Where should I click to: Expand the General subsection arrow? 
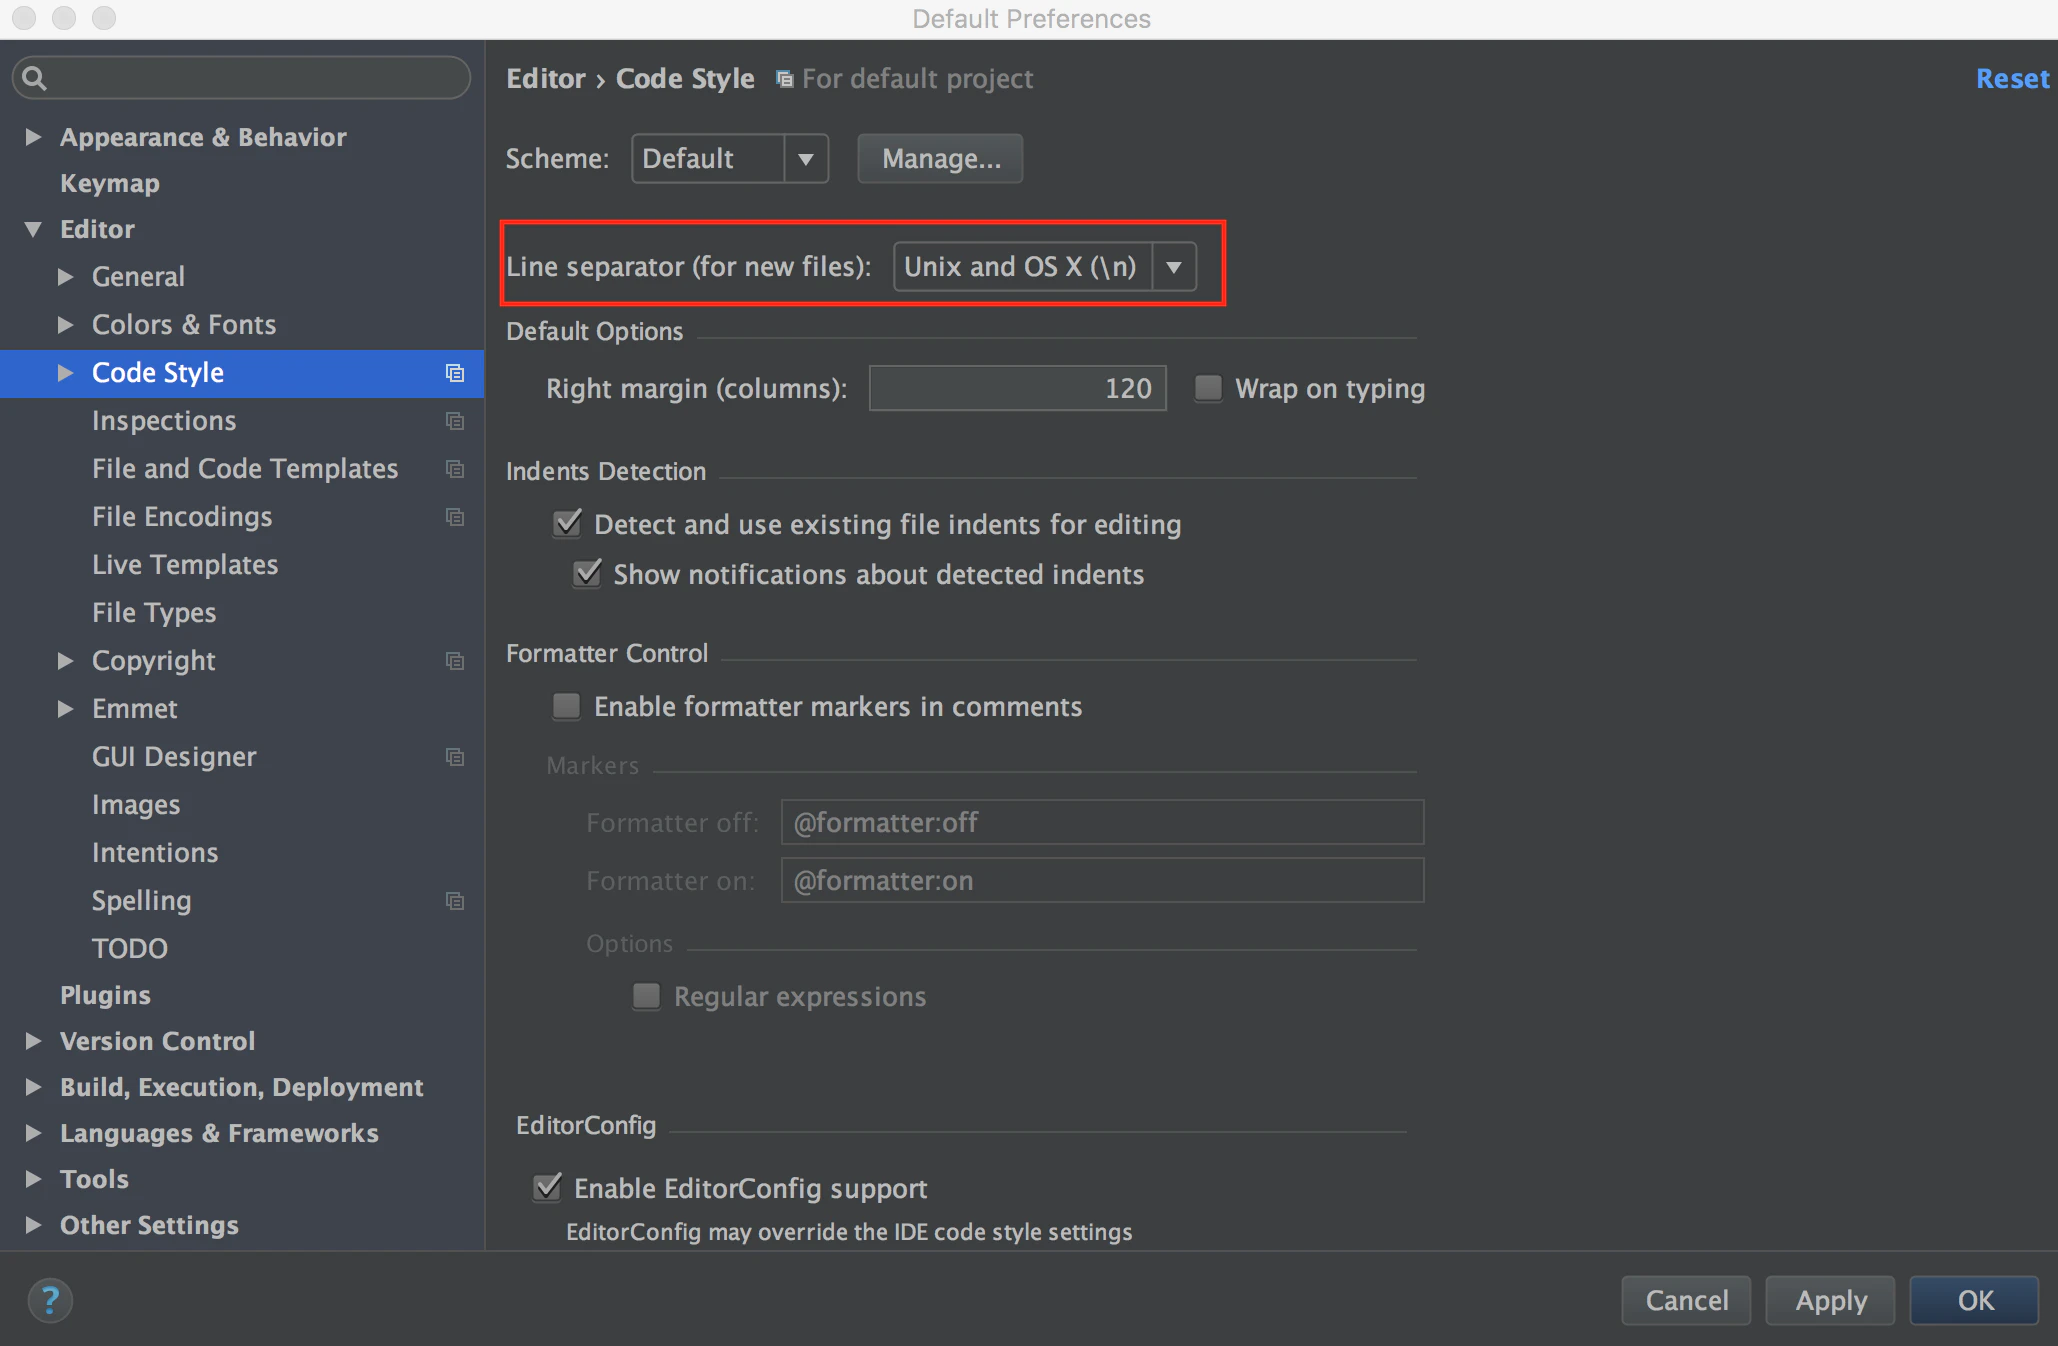coord(65,277)
